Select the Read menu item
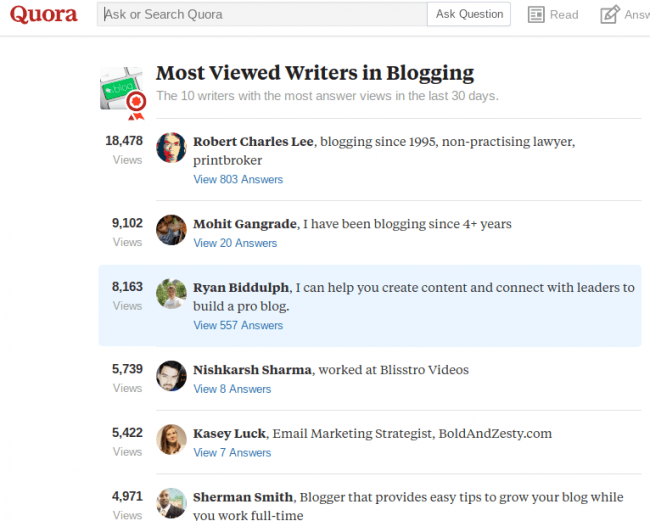 point(553,15)
